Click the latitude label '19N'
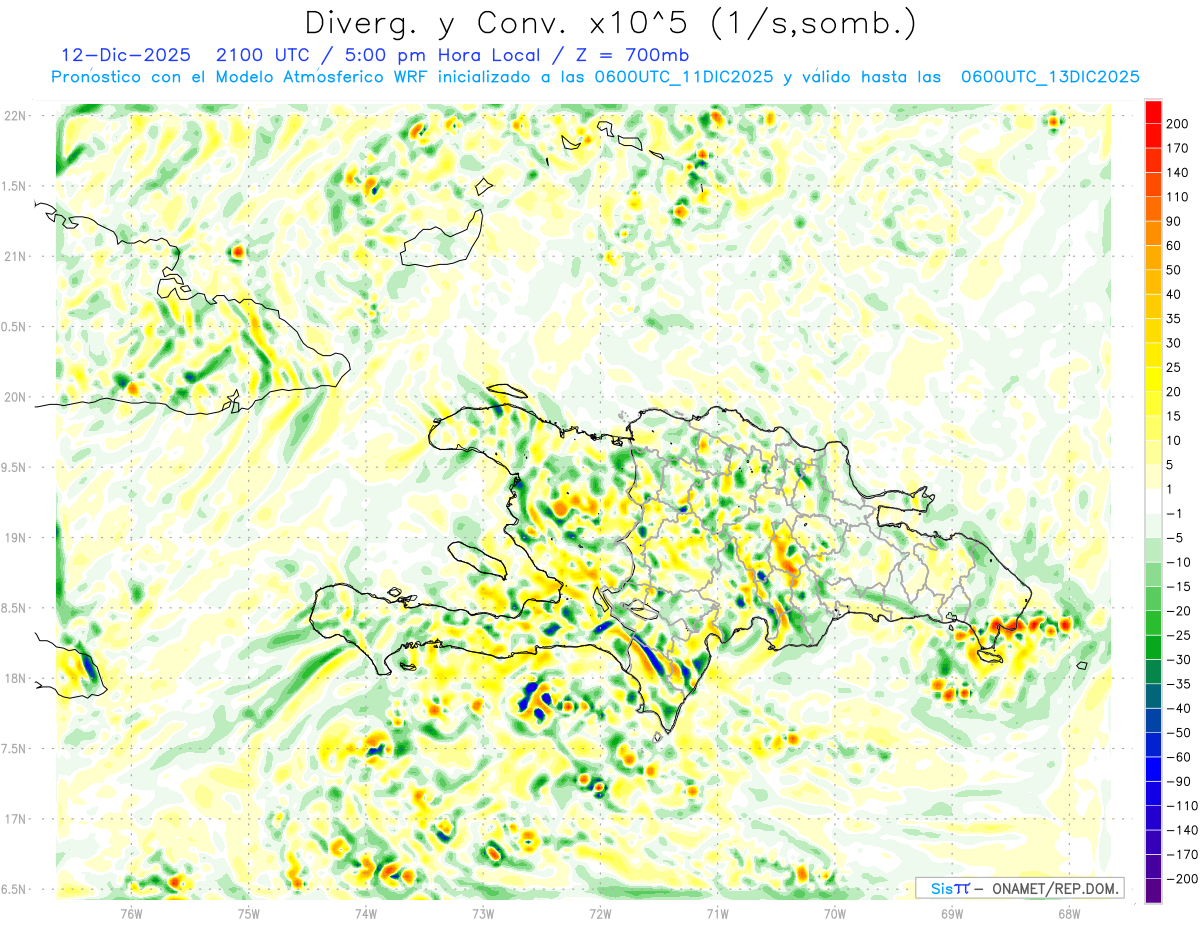This screenshot has width=1200, height=927. coord(17,538)
